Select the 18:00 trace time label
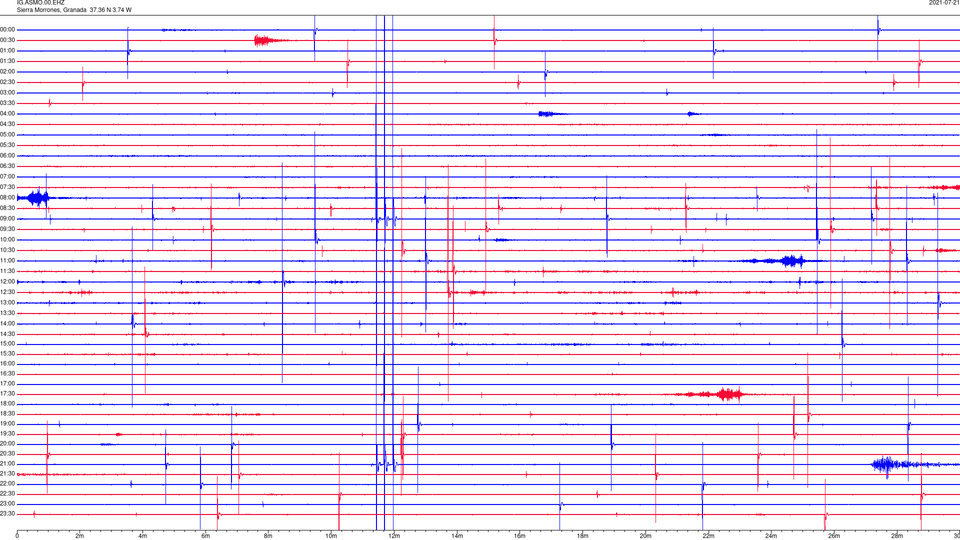Viewport: 960px width, 540px height. click(8, 404)
